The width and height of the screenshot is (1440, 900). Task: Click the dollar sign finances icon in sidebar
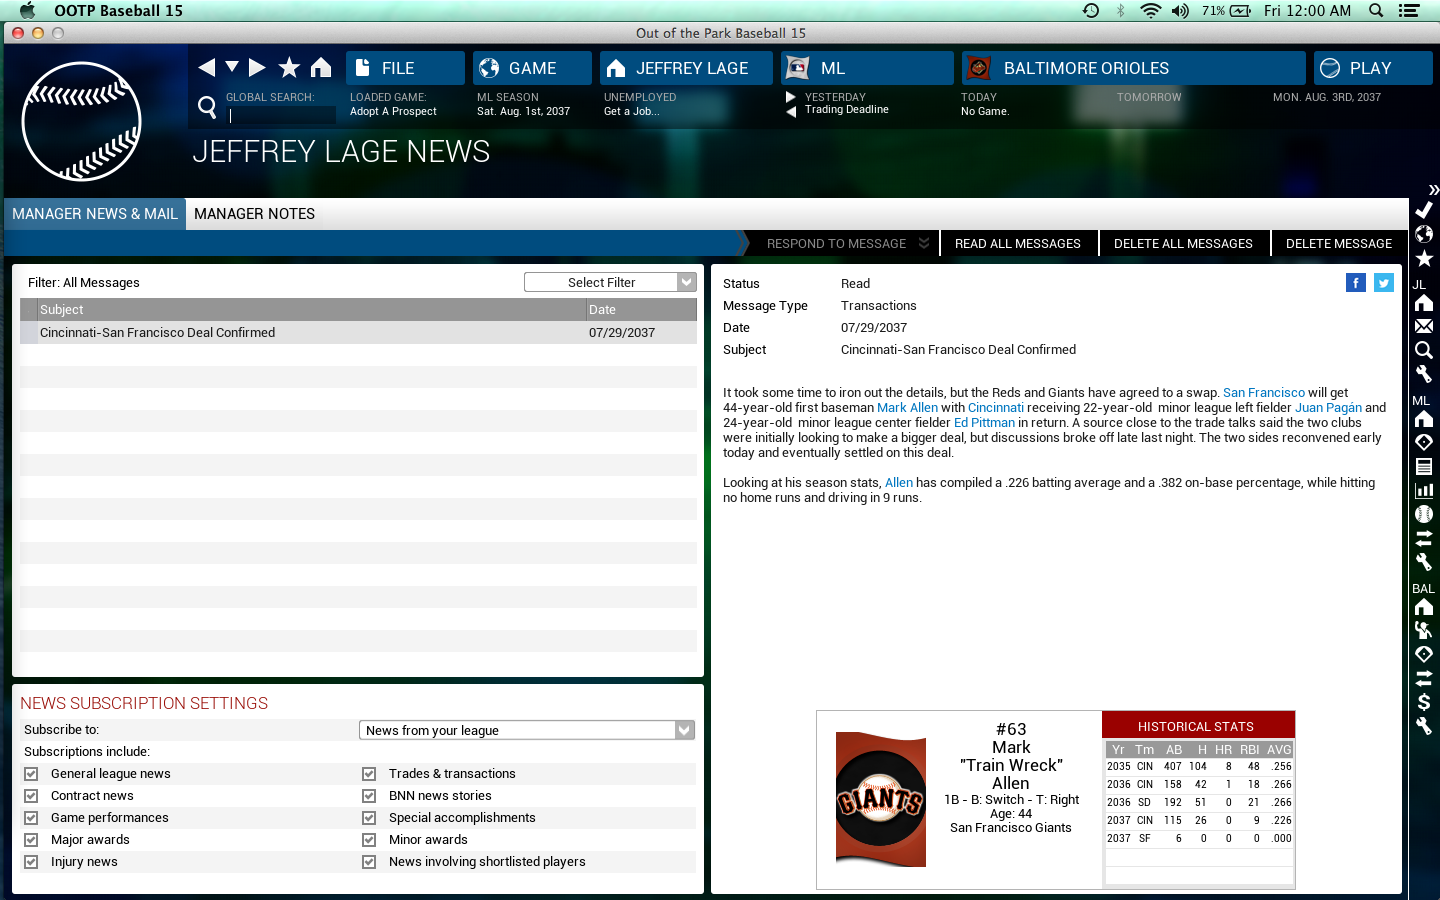1424,702
